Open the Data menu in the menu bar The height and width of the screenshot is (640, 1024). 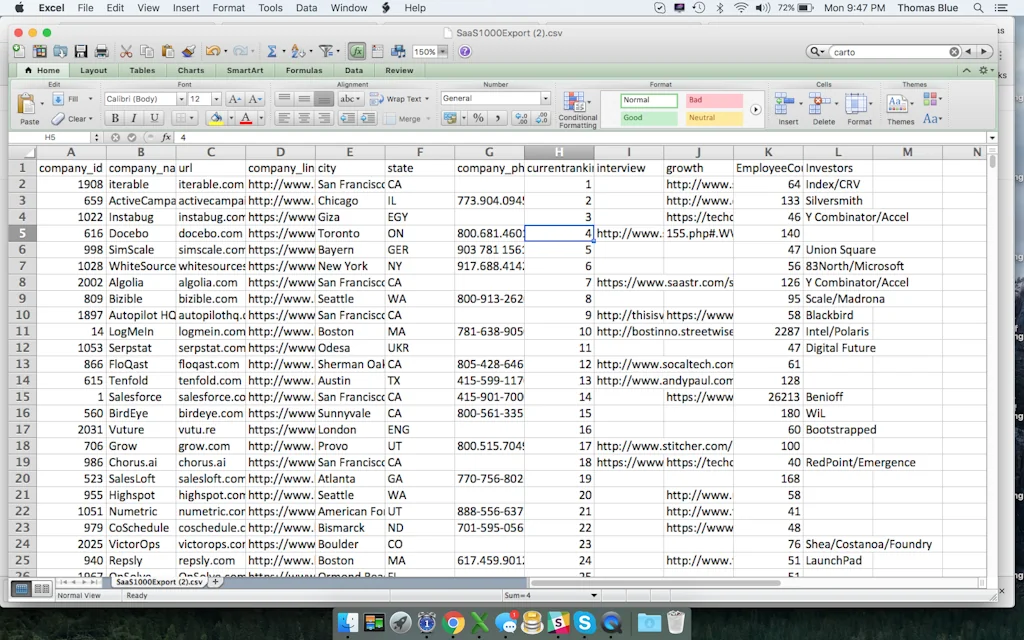[306, 8]
